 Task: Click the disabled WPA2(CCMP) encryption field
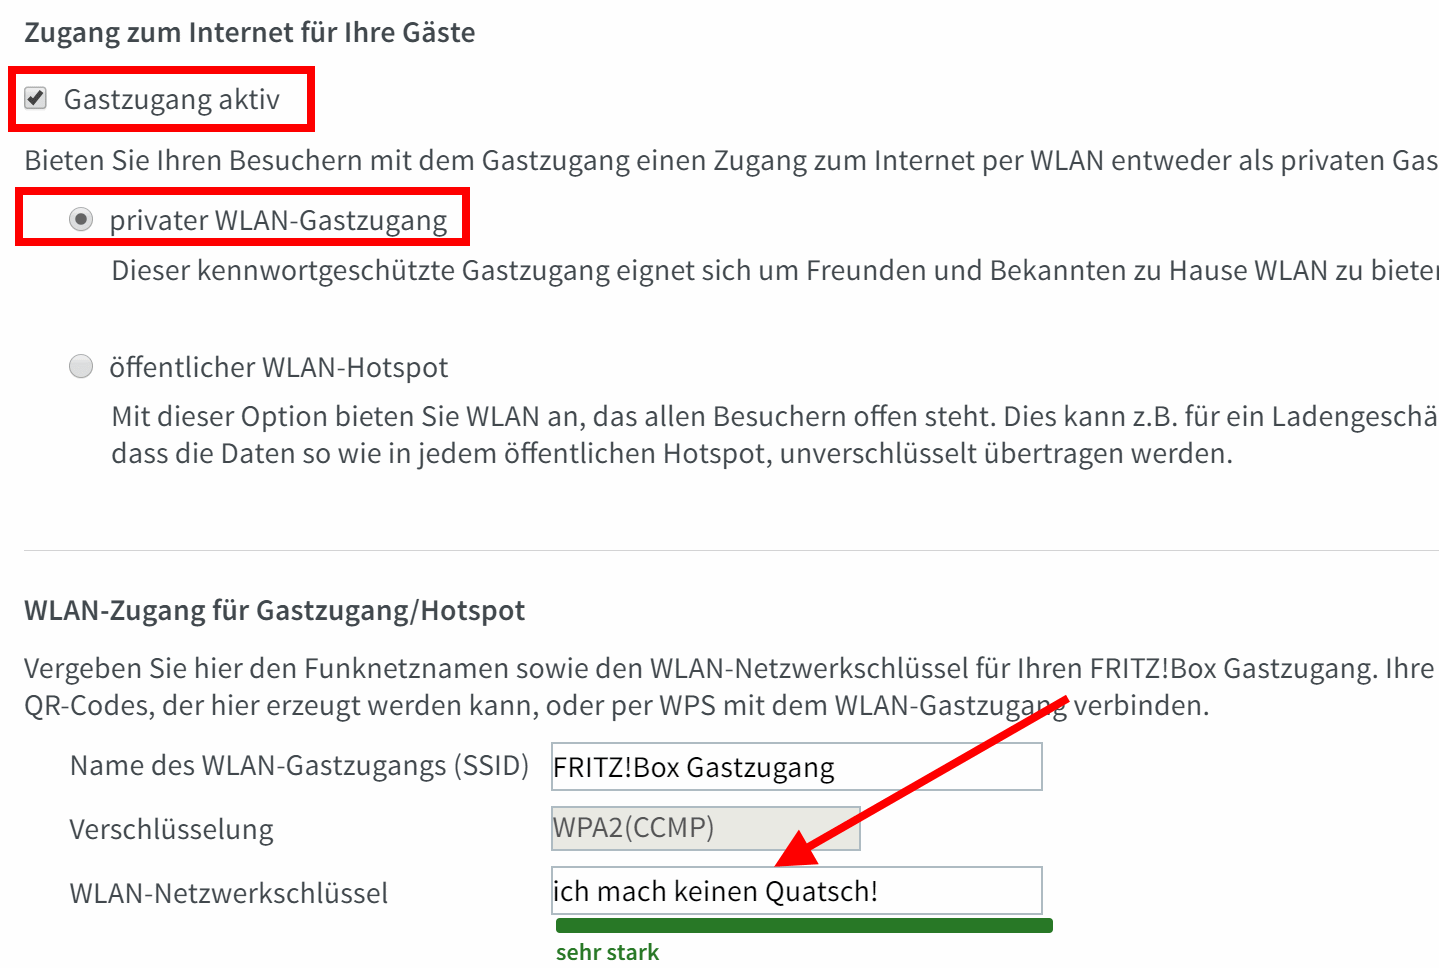click(x=706, y=828)
